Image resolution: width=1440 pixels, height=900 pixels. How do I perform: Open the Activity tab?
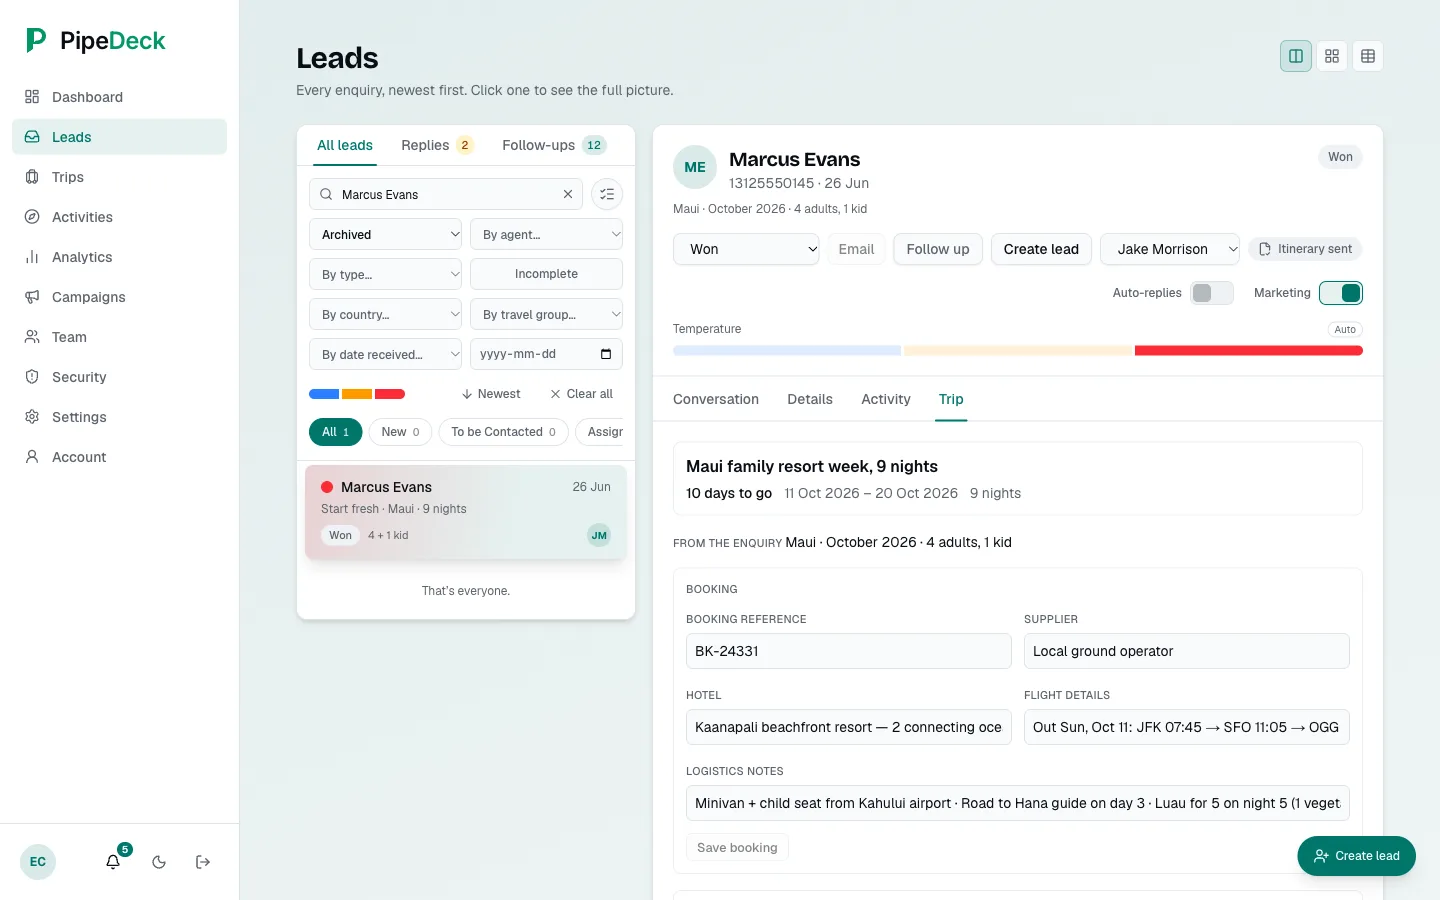(x=886, y=399)
